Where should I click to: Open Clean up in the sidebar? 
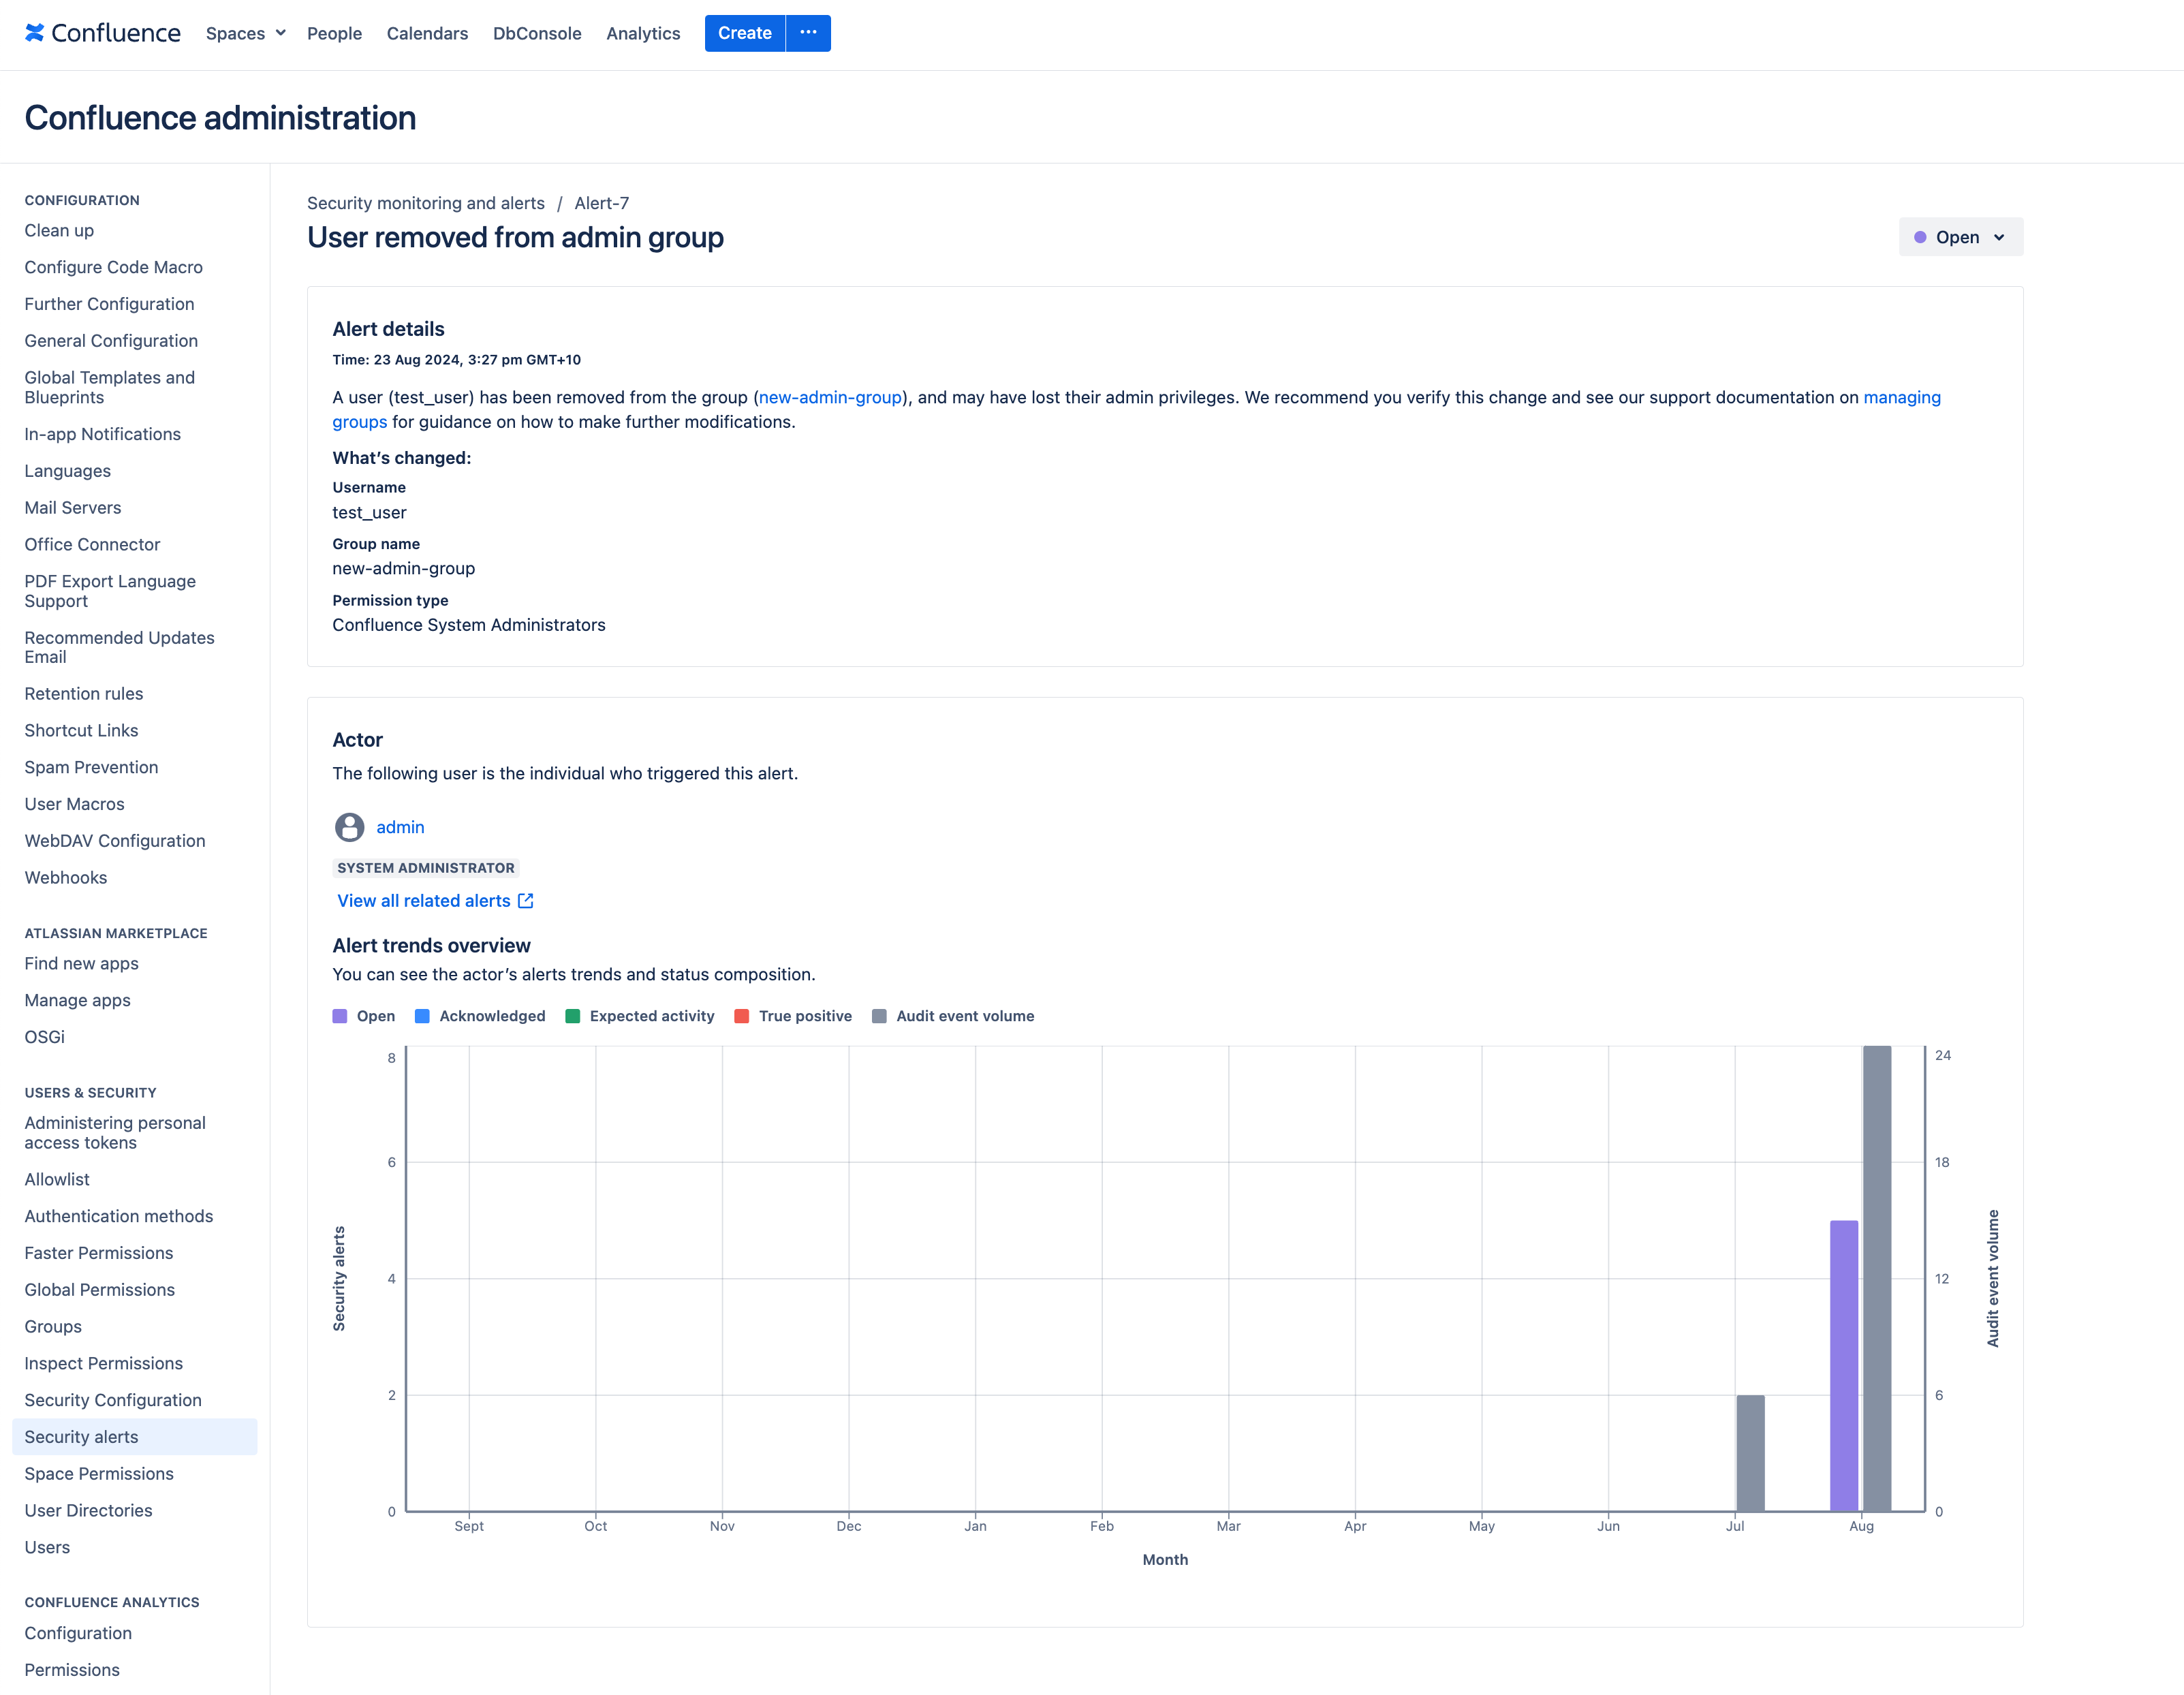tap(59, 230)
